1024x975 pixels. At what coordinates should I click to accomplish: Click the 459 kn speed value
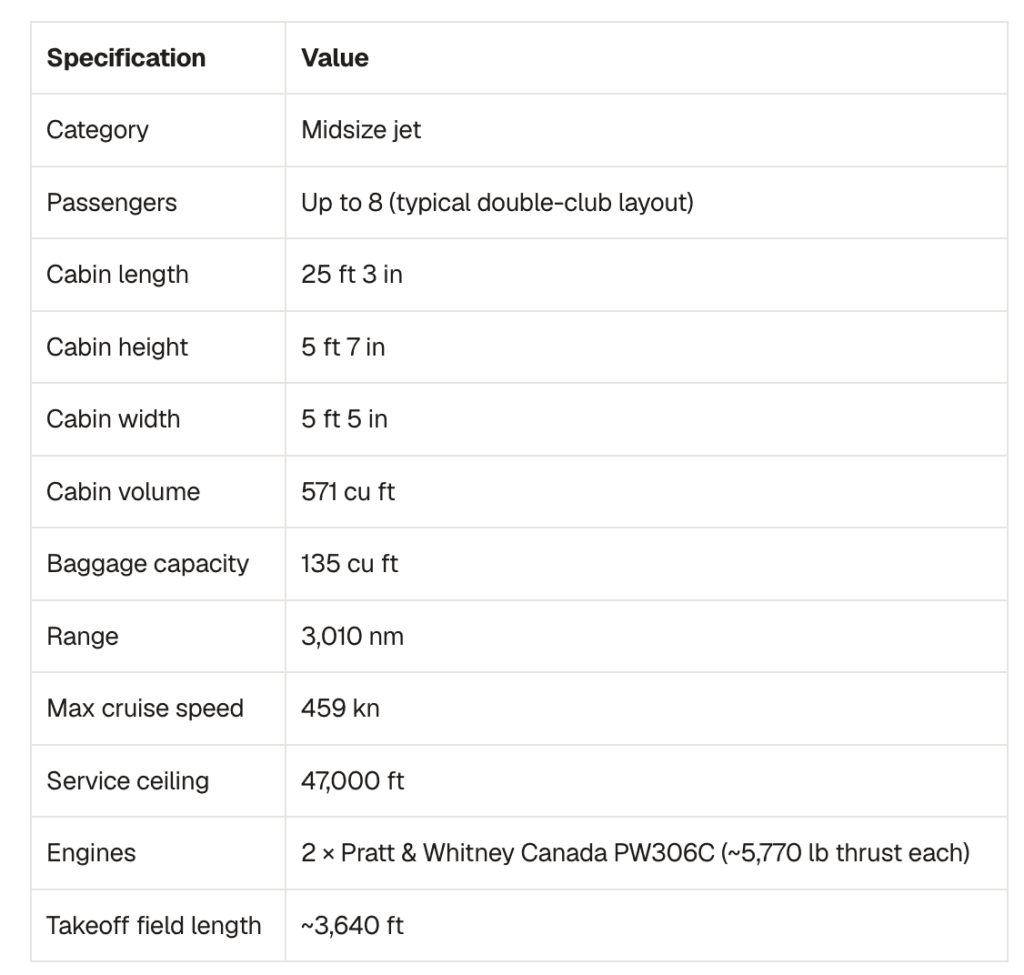340,709
